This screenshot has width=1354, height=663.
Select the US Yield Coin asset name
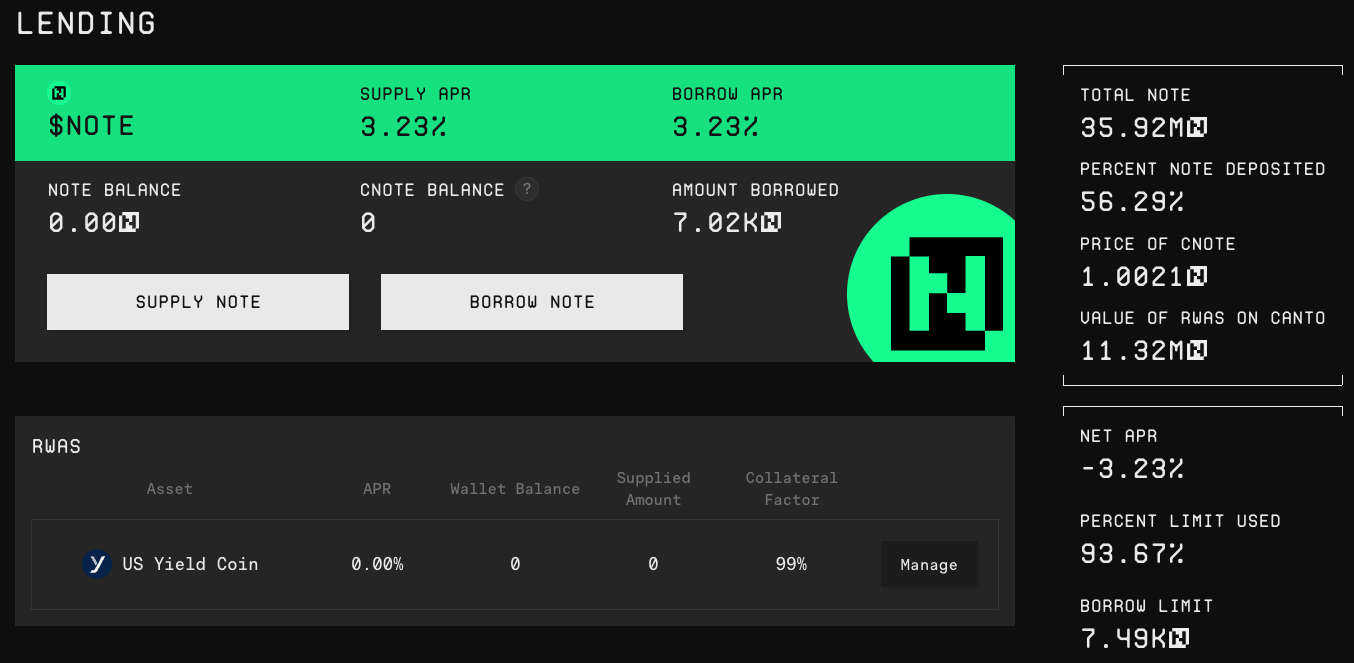coord(190,564)
